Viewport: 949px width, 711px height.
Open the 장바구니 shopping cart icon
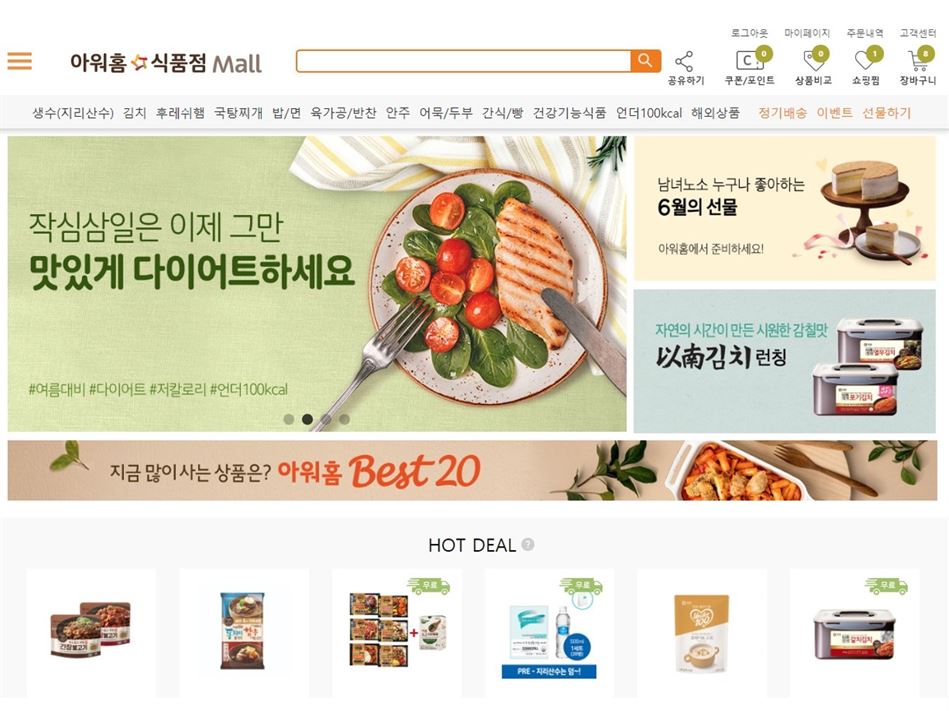pyautogui.click(x=918, y=60)
